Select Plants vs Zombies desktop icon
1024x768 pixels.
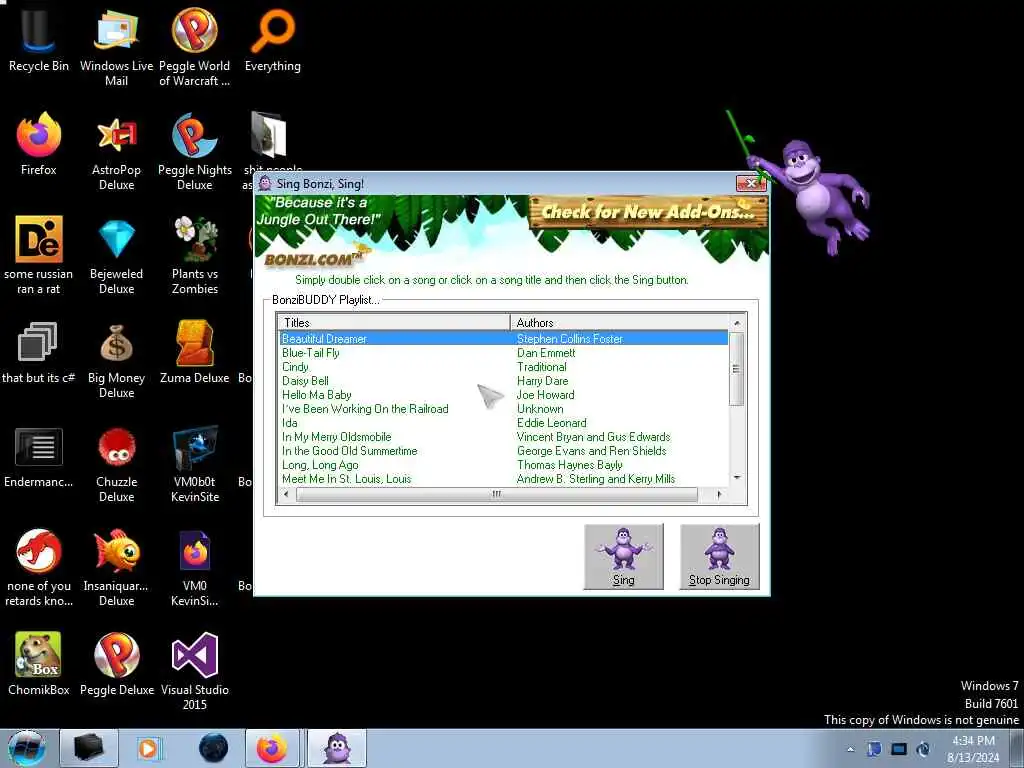195,255
